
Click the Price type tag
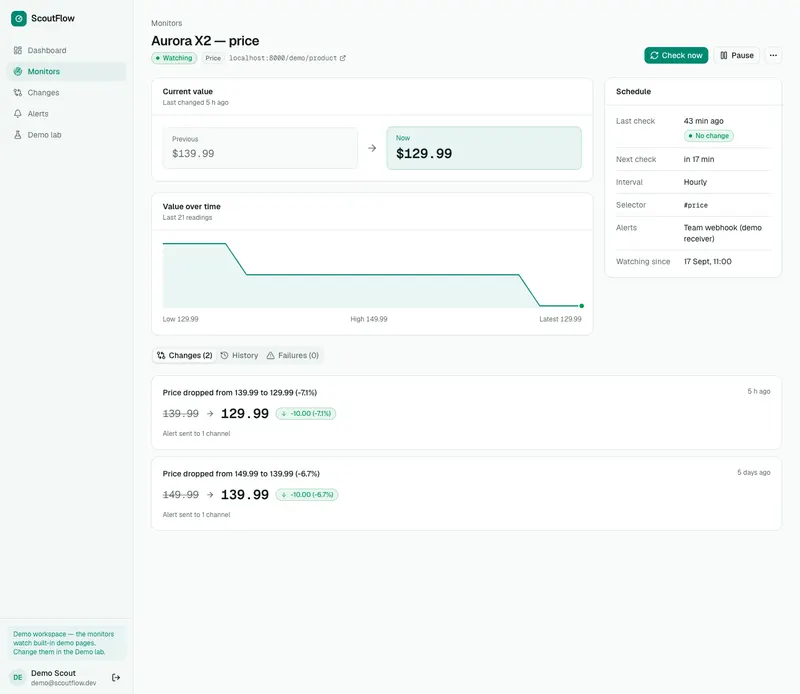point(213,58)
